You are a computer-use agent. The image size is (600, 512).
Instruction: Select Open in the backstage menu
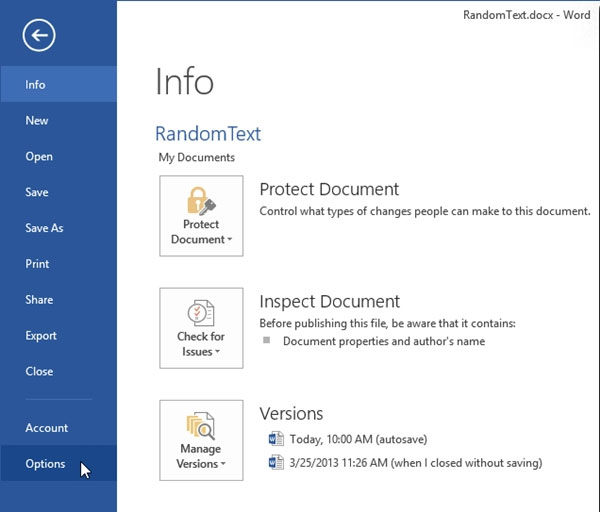(x=59, y=156)
